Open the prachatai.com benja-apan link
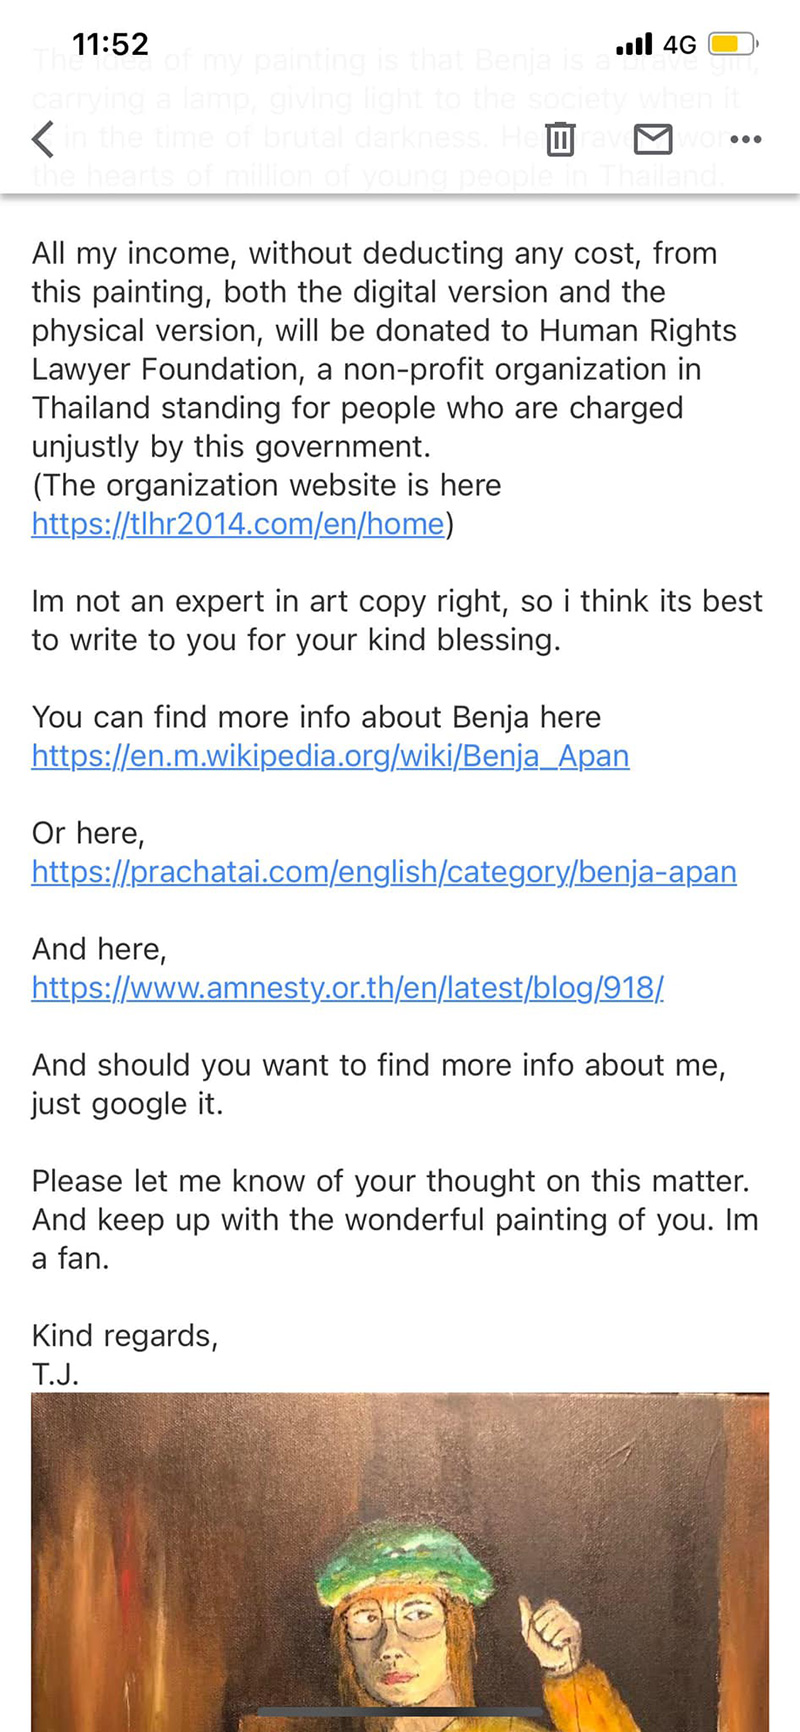 pyautogui.click(x=384, y=872)
